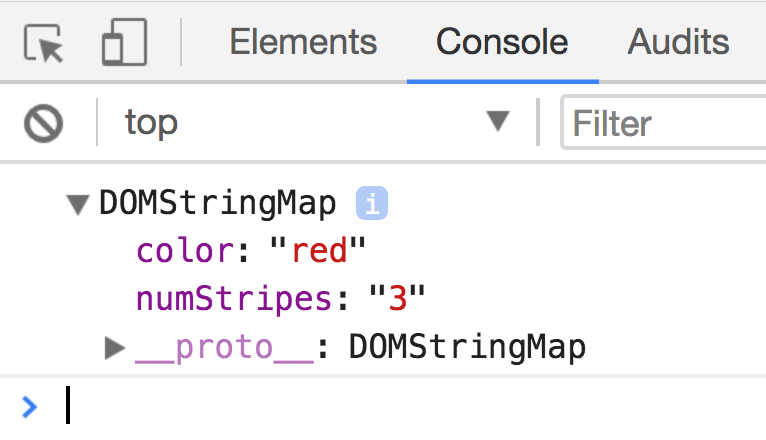Focus the console command input line
766x440 pixels.
tap(400, 406)
